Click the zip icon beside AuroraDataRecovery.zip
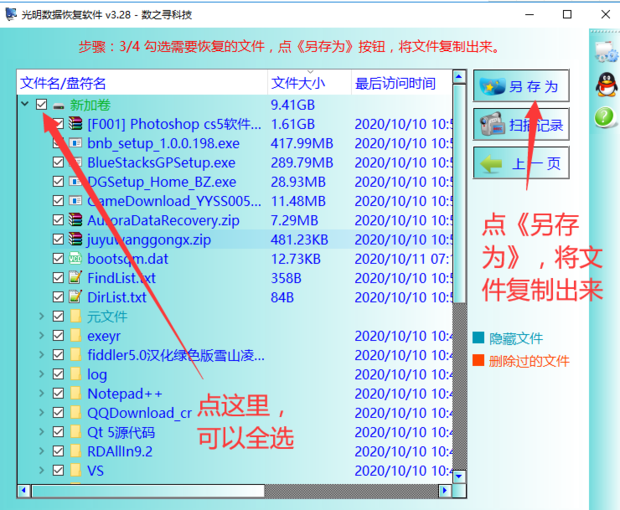Screen dimensions: 620x510 click(x=75, y=220)
